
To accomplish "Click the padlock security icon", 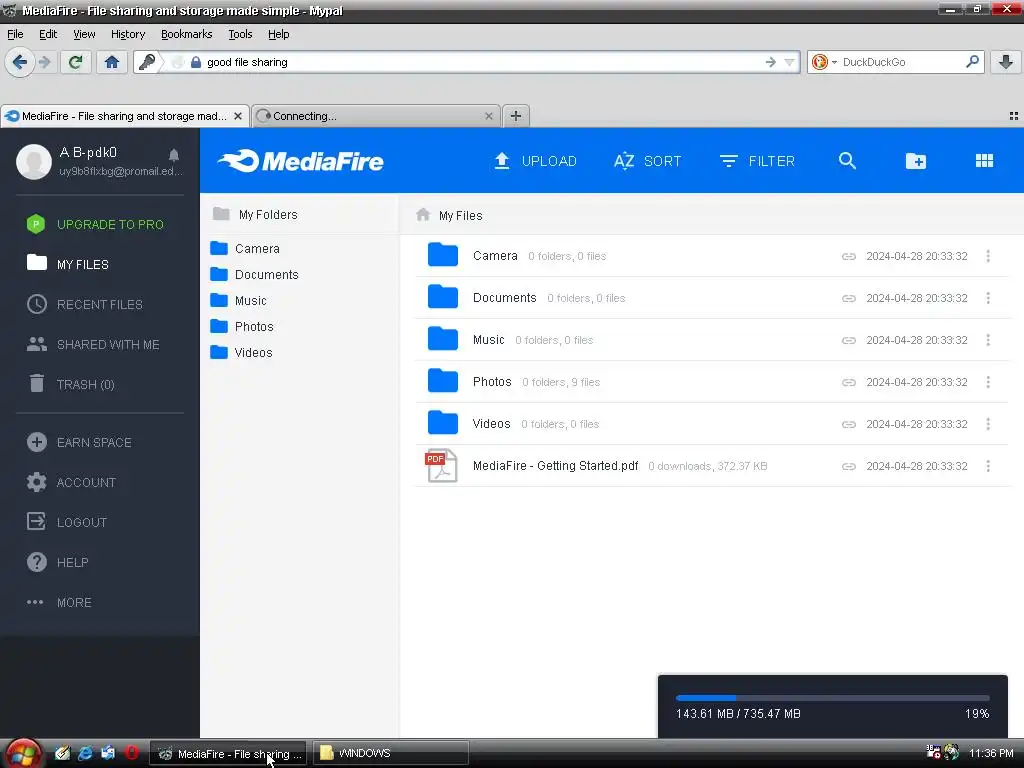I will [195, 63].
